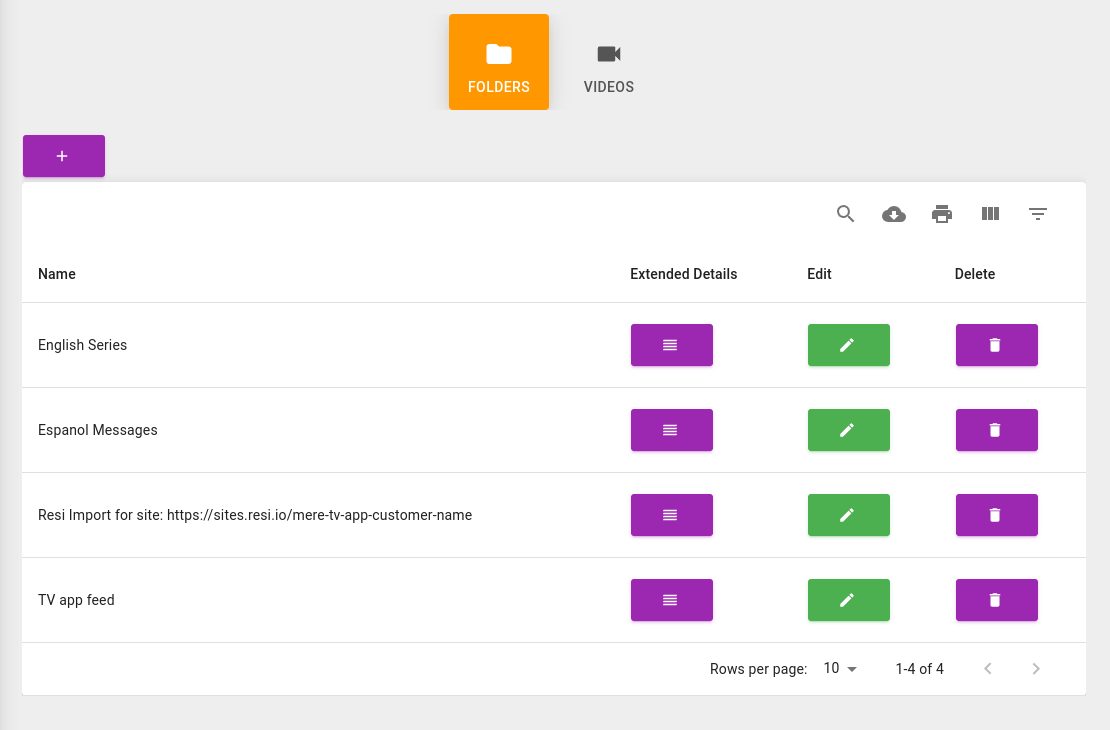
Task: Select the Folders tab
Action: coord(499,62)
